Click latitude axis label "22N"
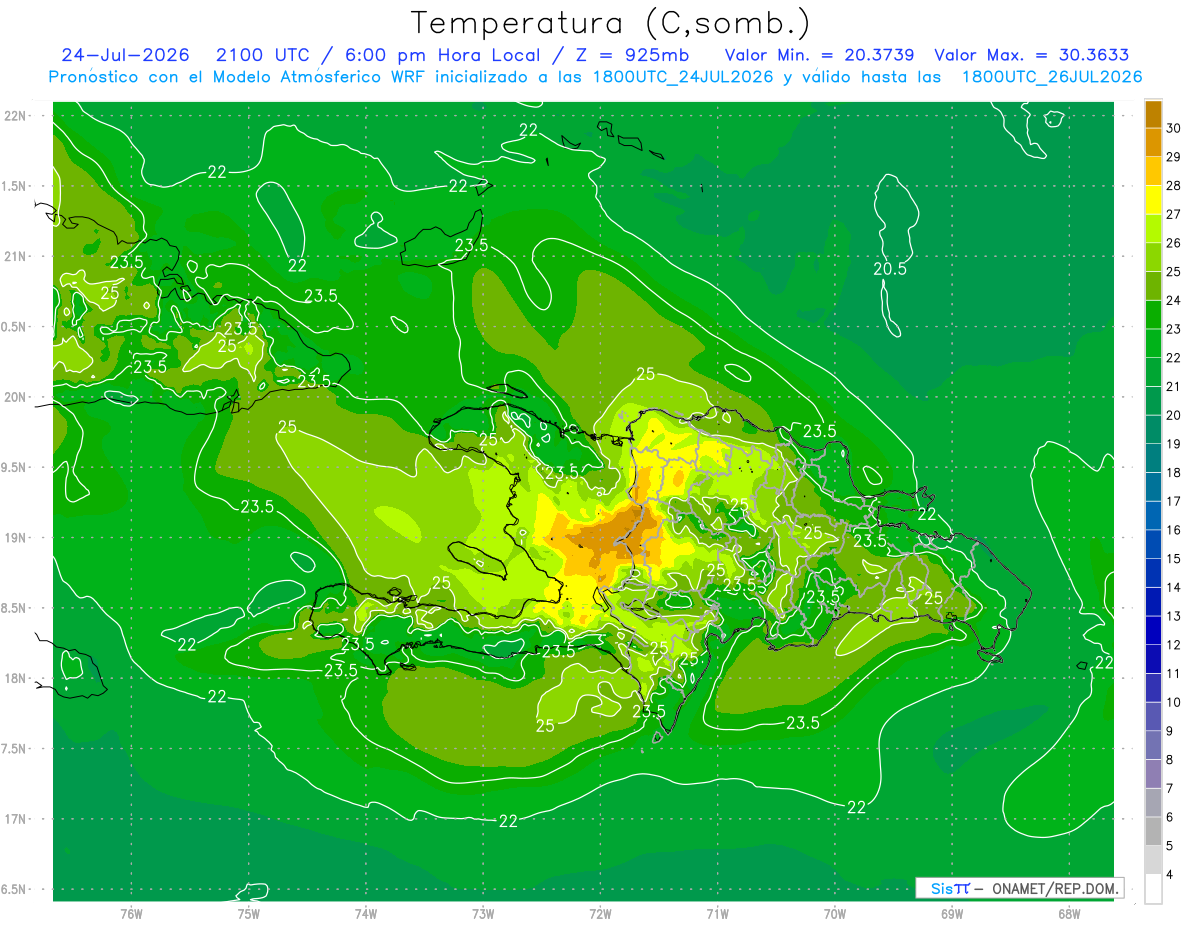1200x927 pixels. click(x=16, y=116)
